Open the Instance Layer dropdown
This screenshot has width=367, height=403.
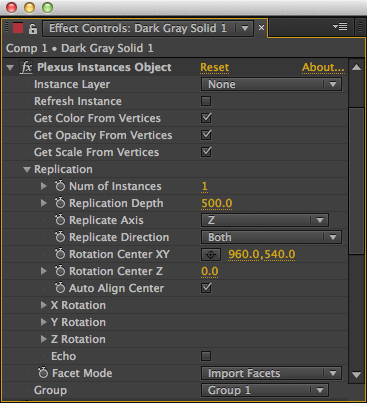[x=271, y=84]
